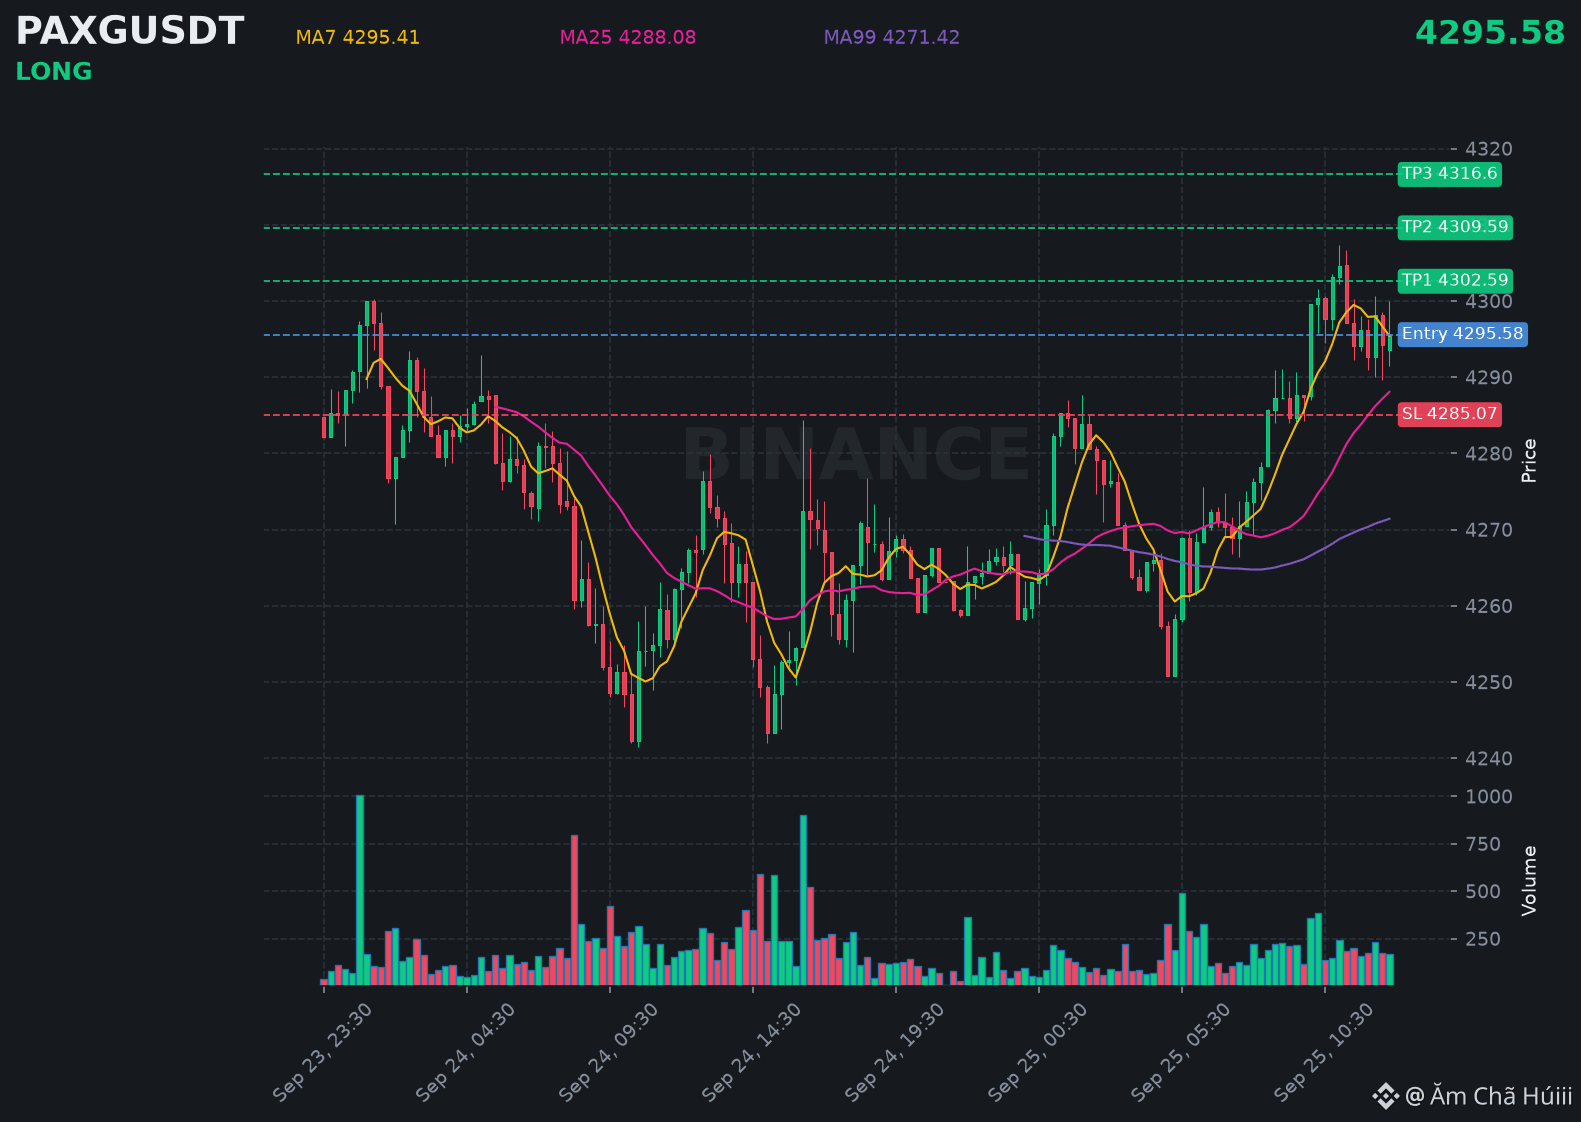Click the MA7 4295.41 indicator legend
Image resolution: width=1581 pixels, height=1122 pixels.
[357, 37]
